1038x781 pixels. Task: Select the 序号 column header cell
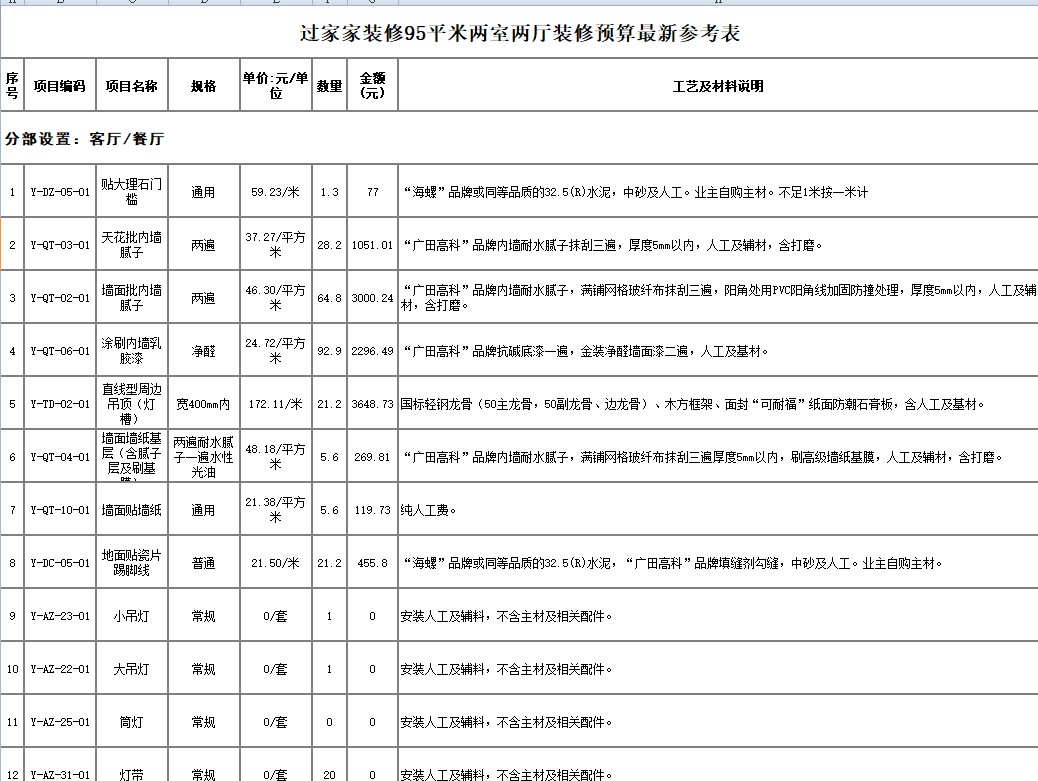[12, 85]
